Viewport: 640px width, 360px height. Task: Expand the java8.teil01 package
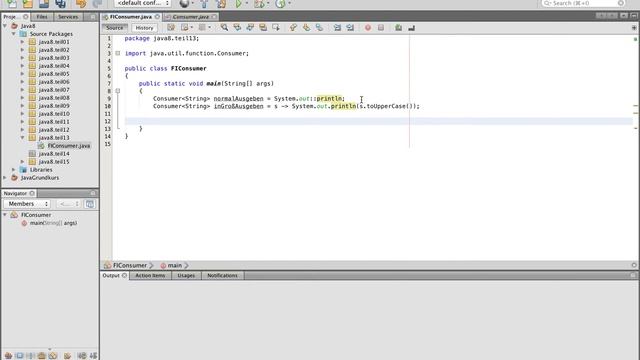tap(22, 42)
